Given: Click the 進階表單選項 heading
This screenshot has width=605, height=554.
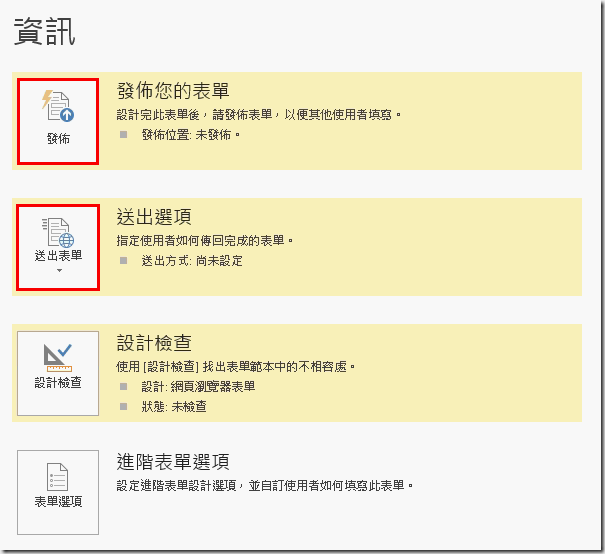Looking at the screenshot, I should (x=173, y=462).
